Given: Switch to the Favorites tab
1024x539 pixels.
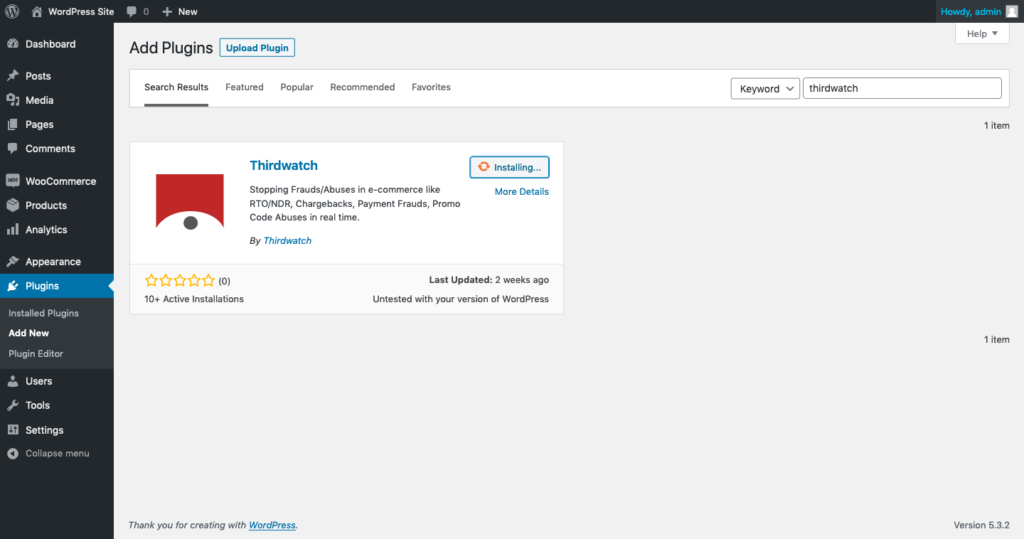Looking at the screenshot, I should point(431,87).
